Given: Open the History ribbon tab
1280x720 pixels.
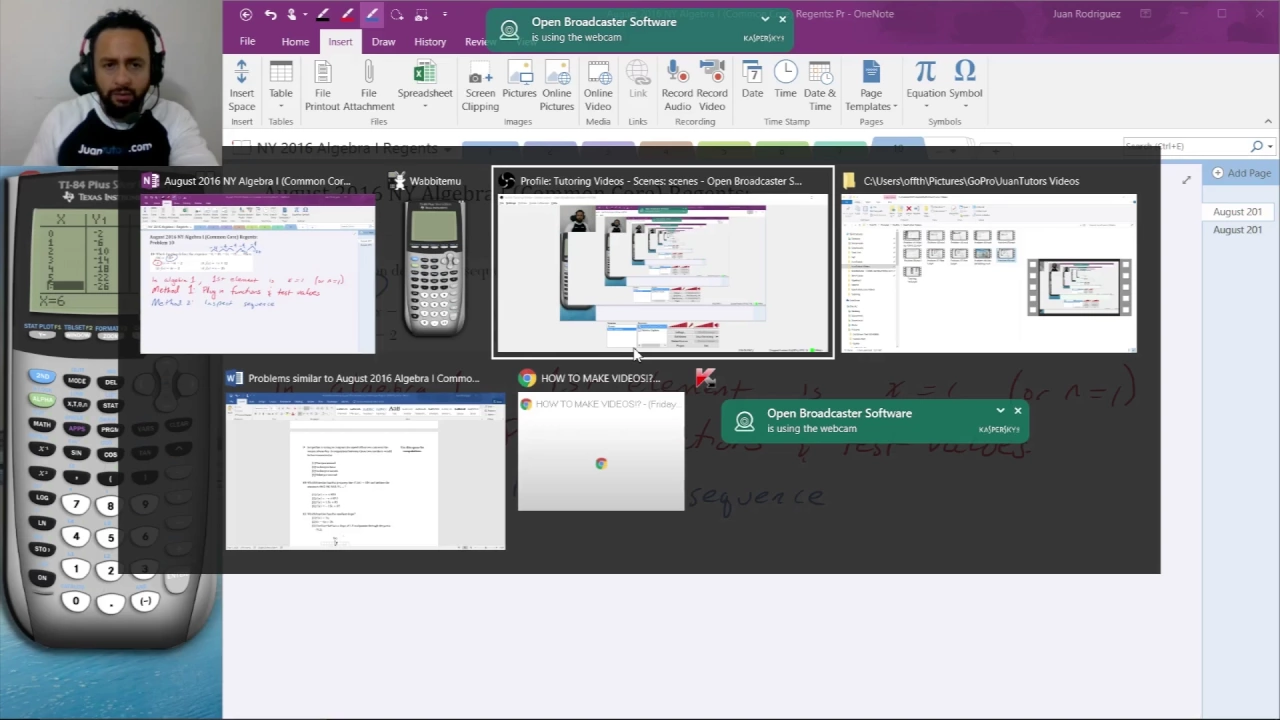Looking at the screenshot, I should point(430,42).
